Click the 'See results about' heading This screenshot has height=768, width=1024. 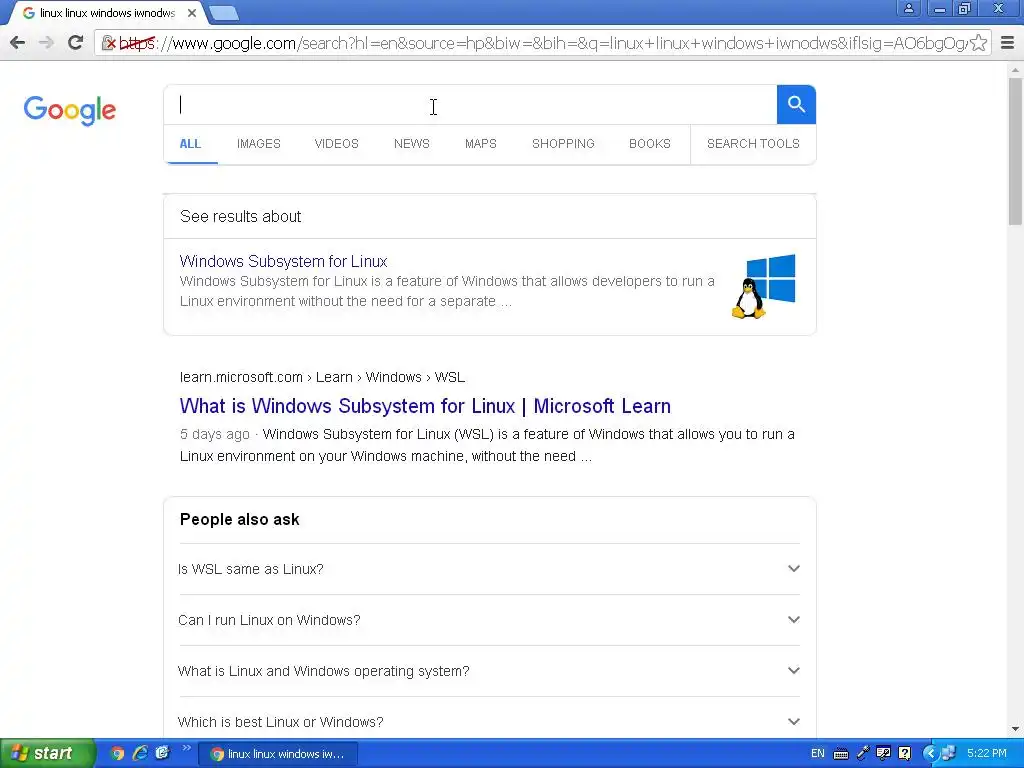(240, 217)
